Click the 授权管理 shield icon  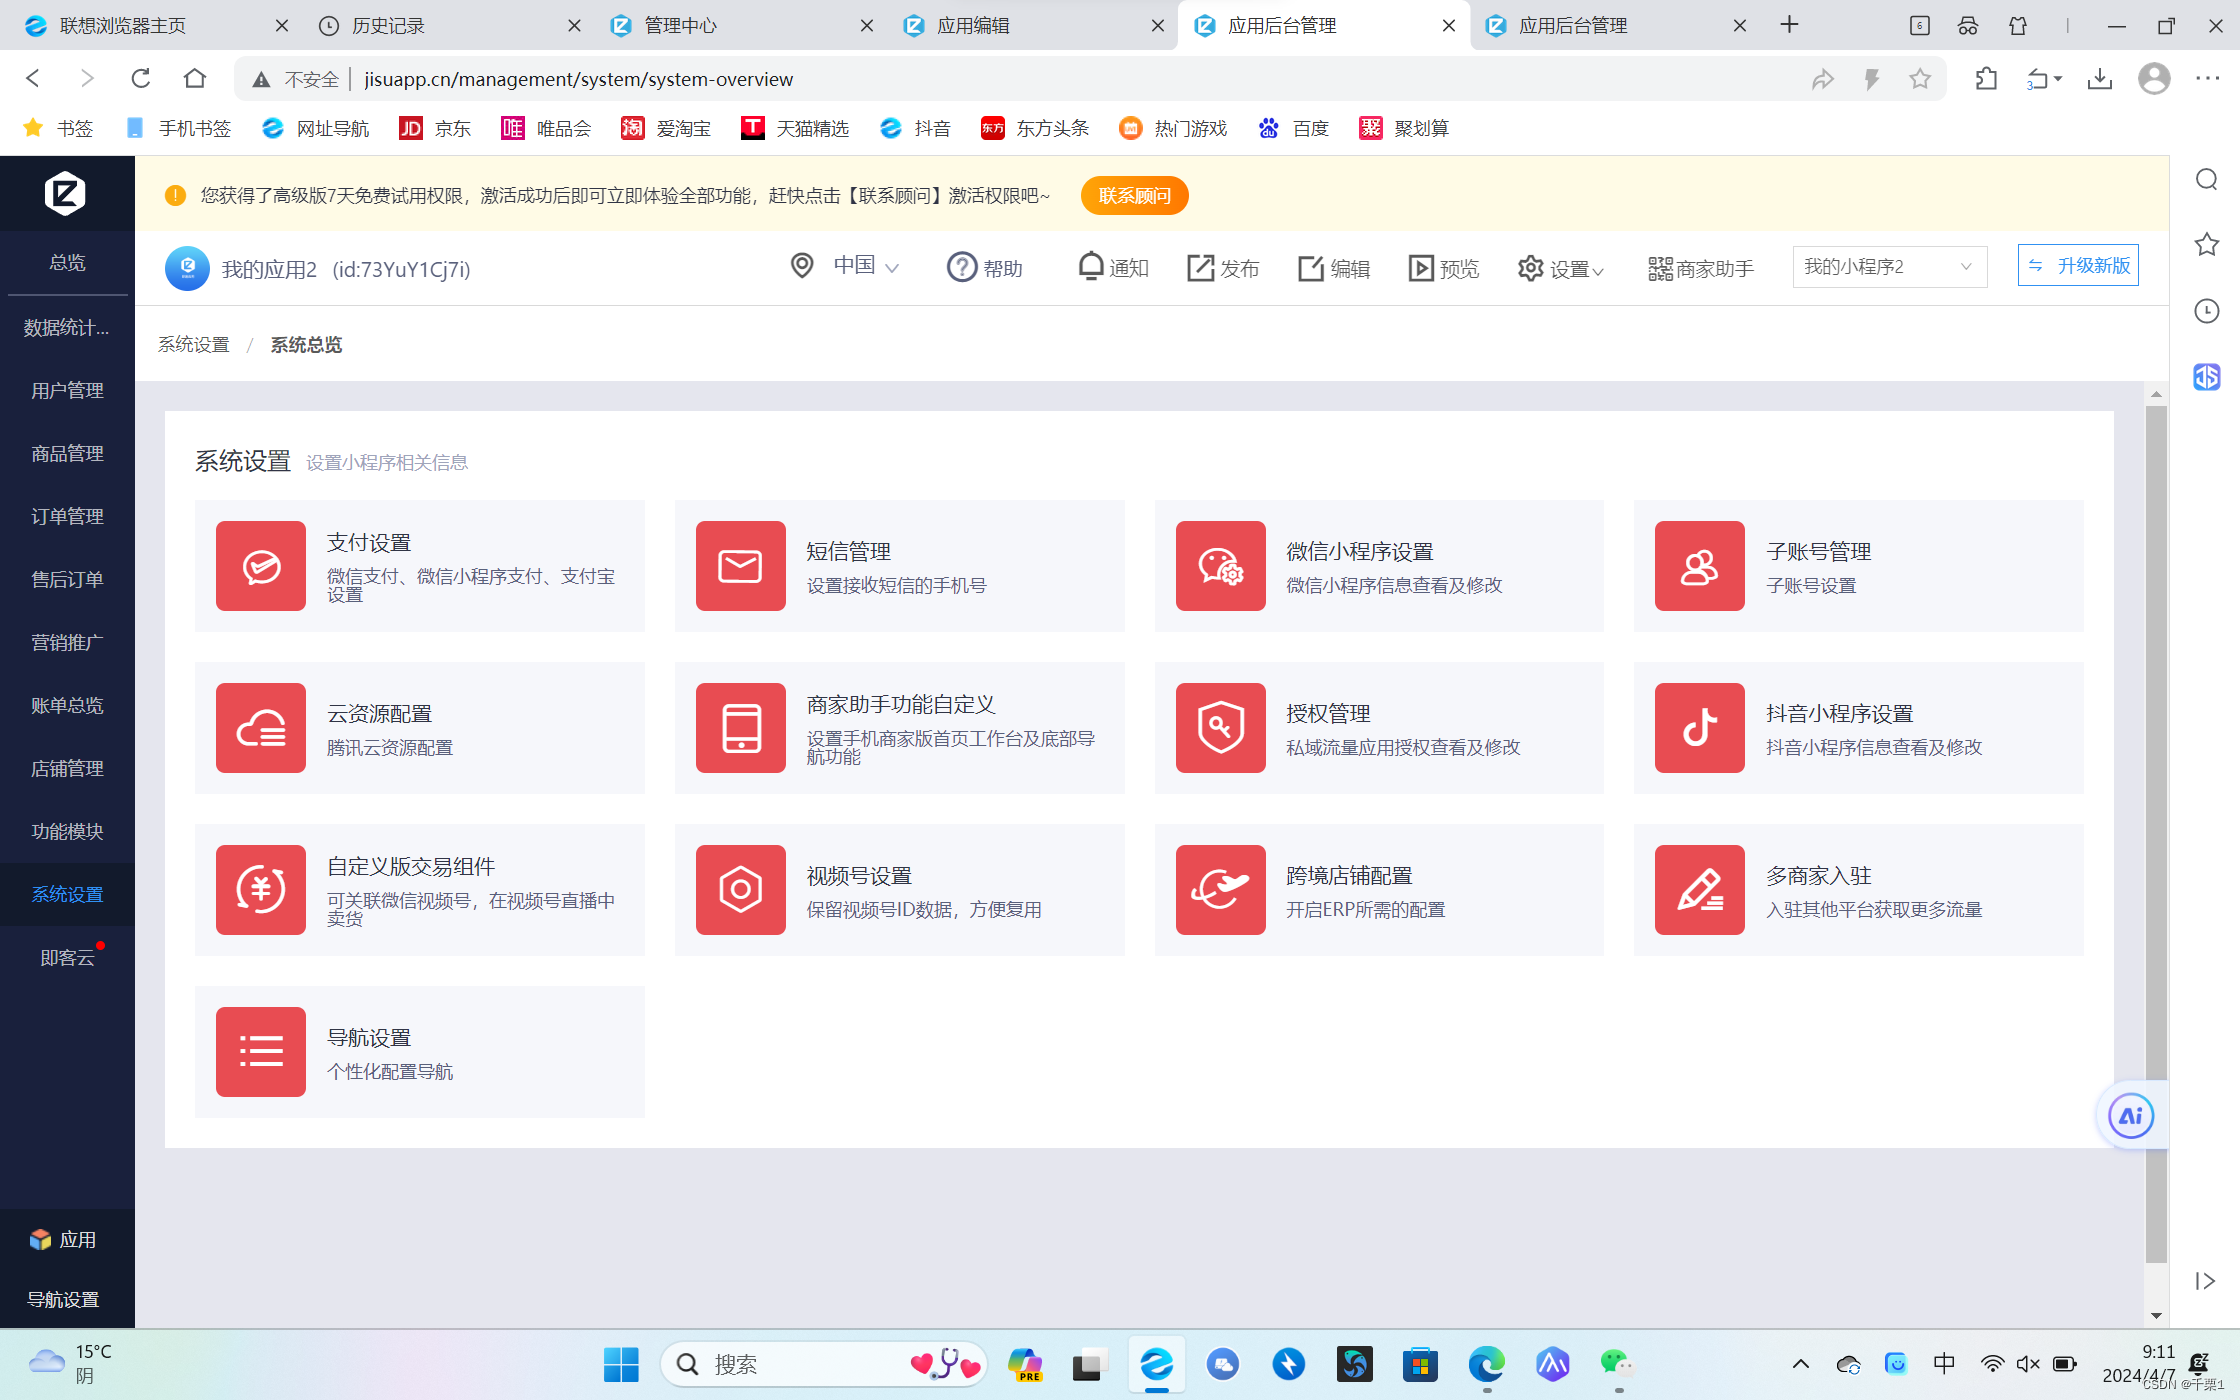tap(1220, 728)
